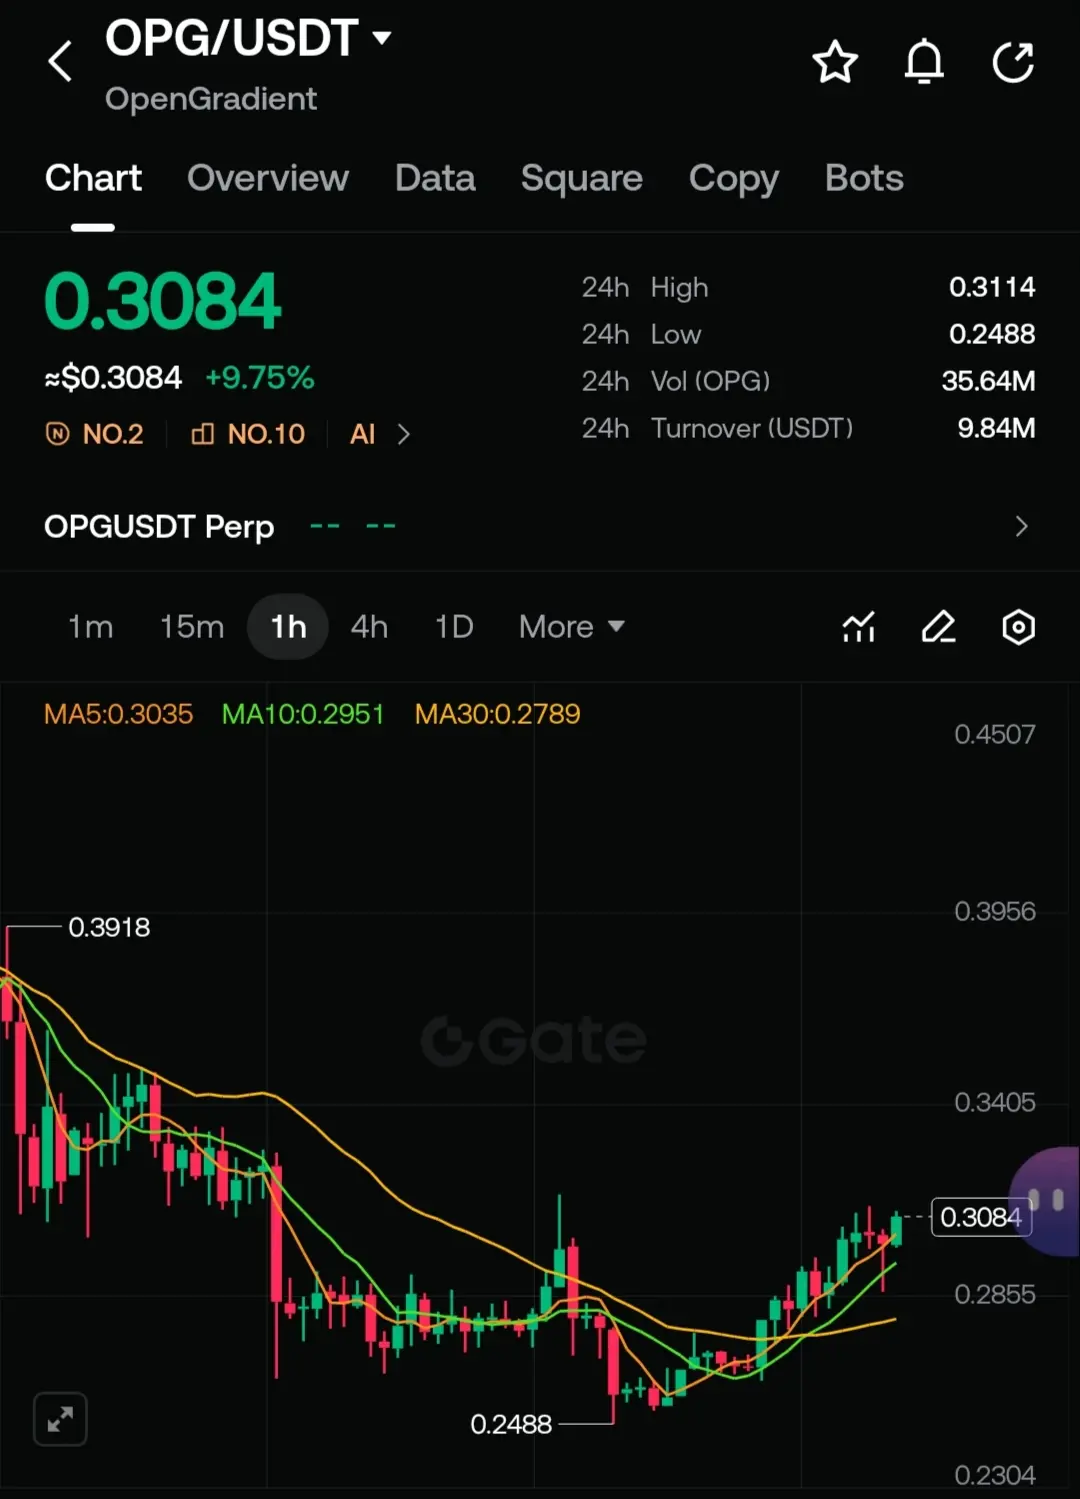Tap the share icon at top right
The image size is (1080, 1499).
(1013, 62)
